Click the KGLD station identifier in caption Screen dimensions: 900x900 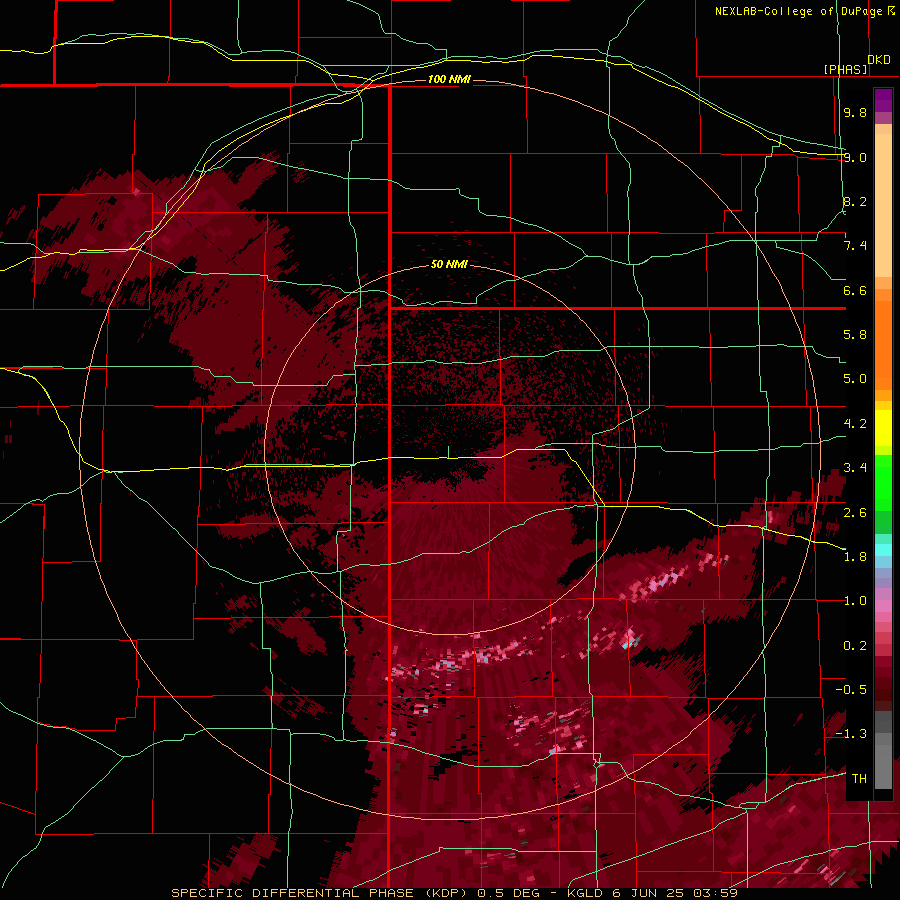tap(587, 893)
